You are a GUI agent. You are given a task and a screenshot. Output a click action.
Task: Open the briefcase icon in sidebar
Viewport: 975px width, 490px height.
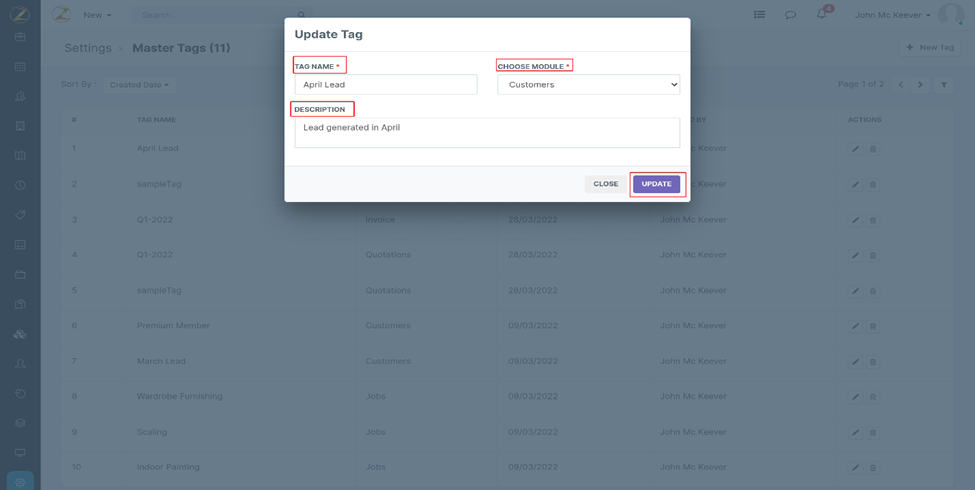pos(20,37)
